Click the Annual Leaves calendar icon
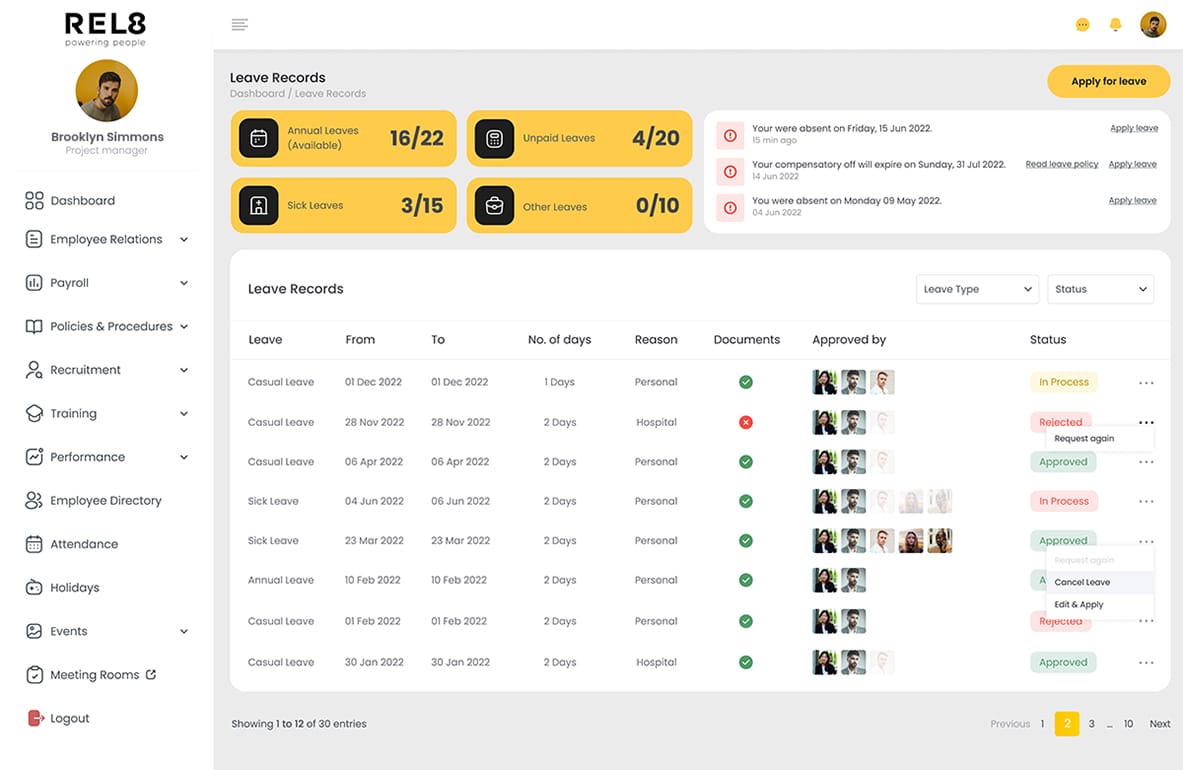The image size is (1183, 770). [258, 138]
